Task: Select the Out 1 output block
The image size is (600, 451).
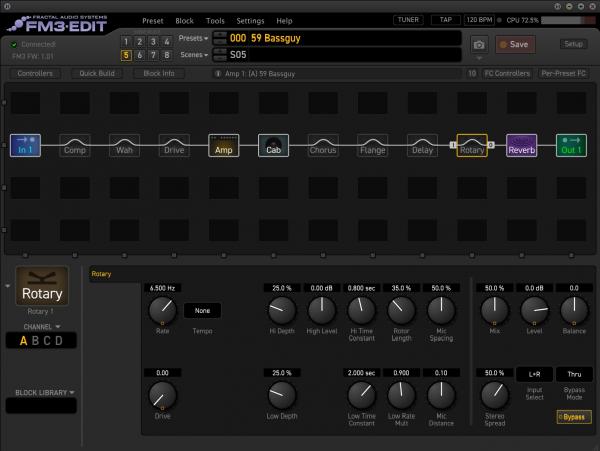Action: click(571, 145)
